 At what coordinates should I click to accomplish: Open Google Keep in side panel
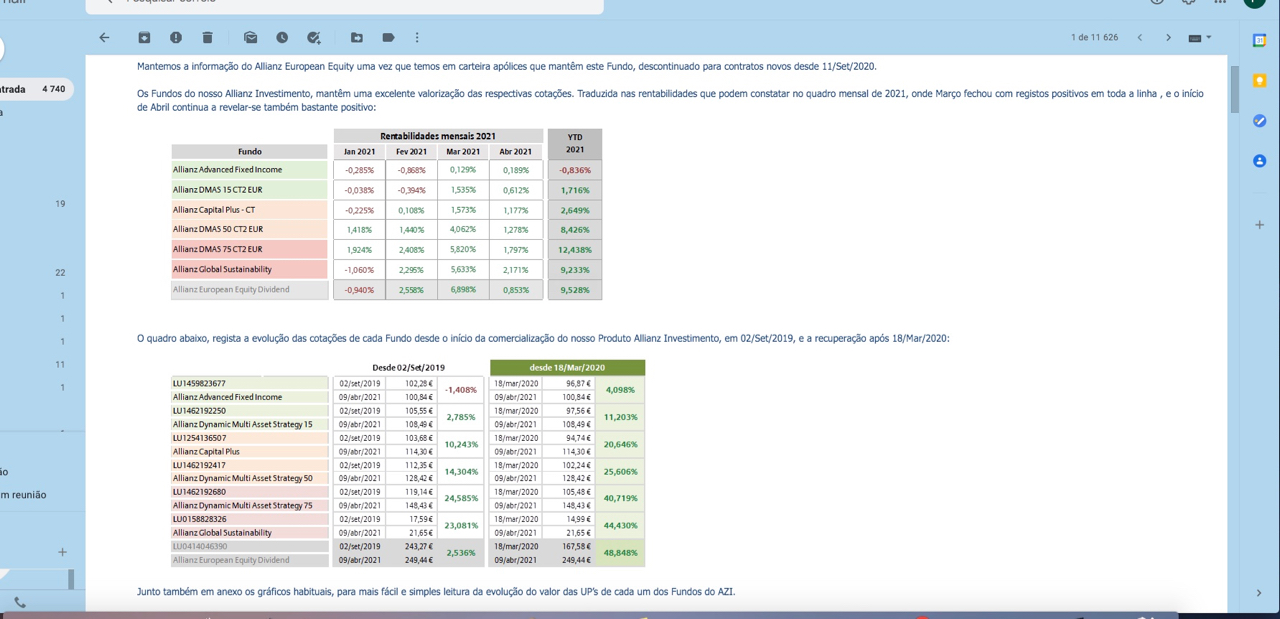point(1259,80)
